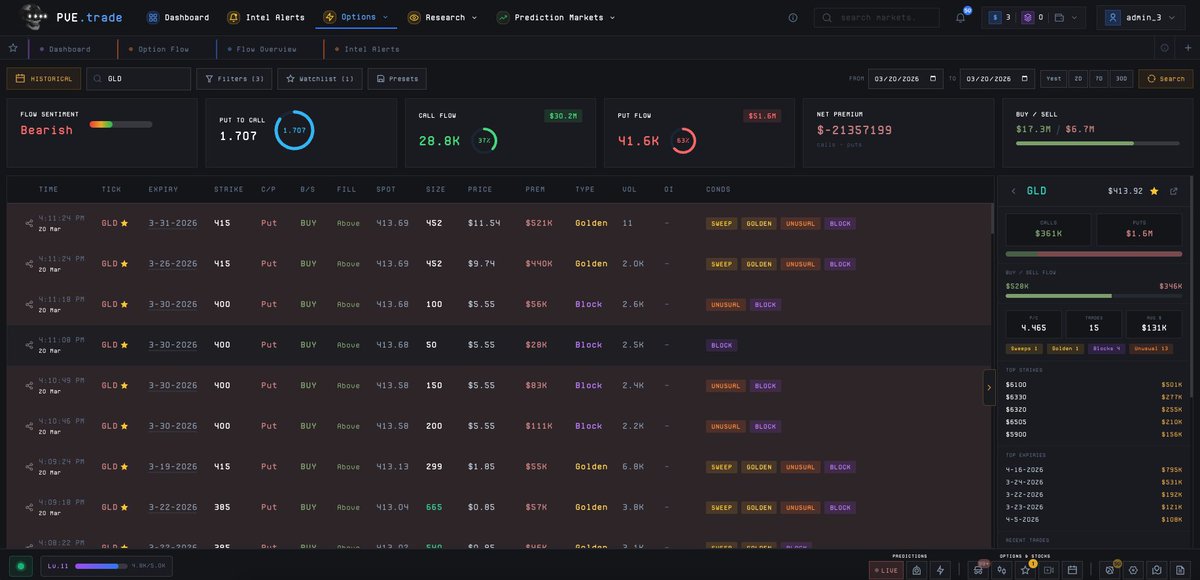
Task: Expand the Prediction Markets dropdown
Action: click(556, 17)
